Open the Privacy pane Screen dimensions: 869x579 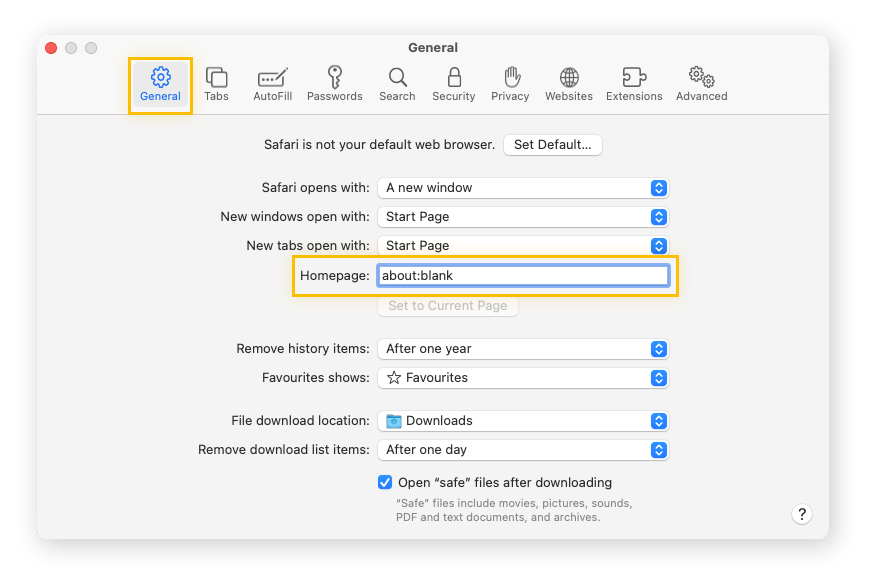(x=510, y=85)
